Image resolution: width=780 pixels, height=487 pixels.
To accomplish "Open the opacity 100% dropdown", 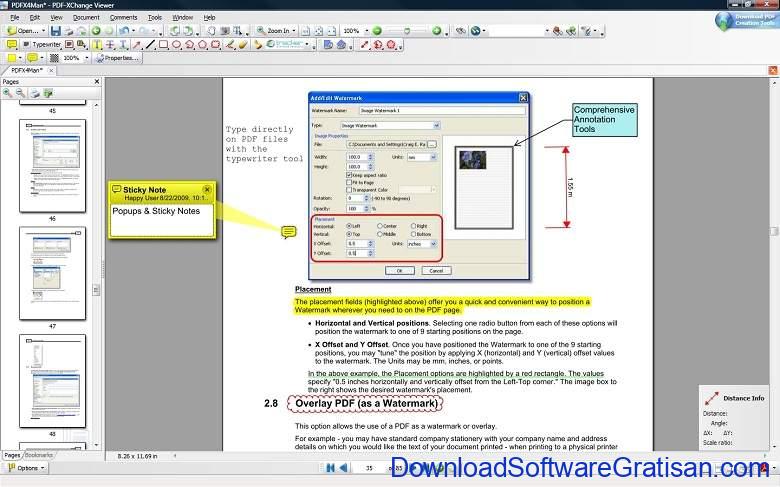I will (87, 58).
